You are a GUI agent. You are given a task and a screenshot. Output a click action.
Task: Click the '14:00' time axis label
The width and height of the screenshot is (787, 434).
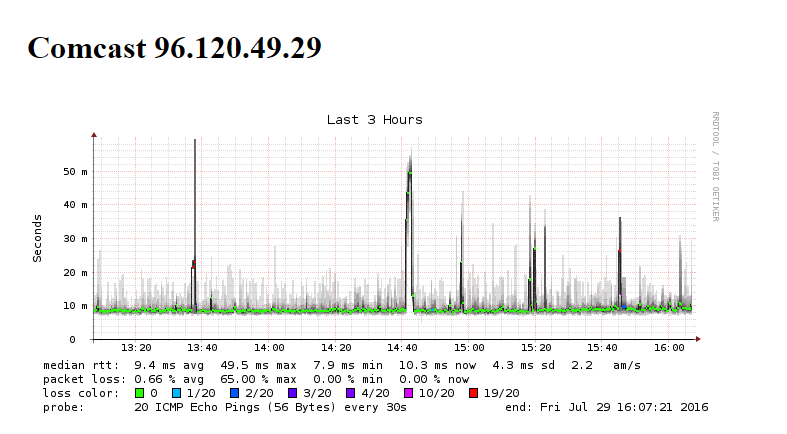269,348
